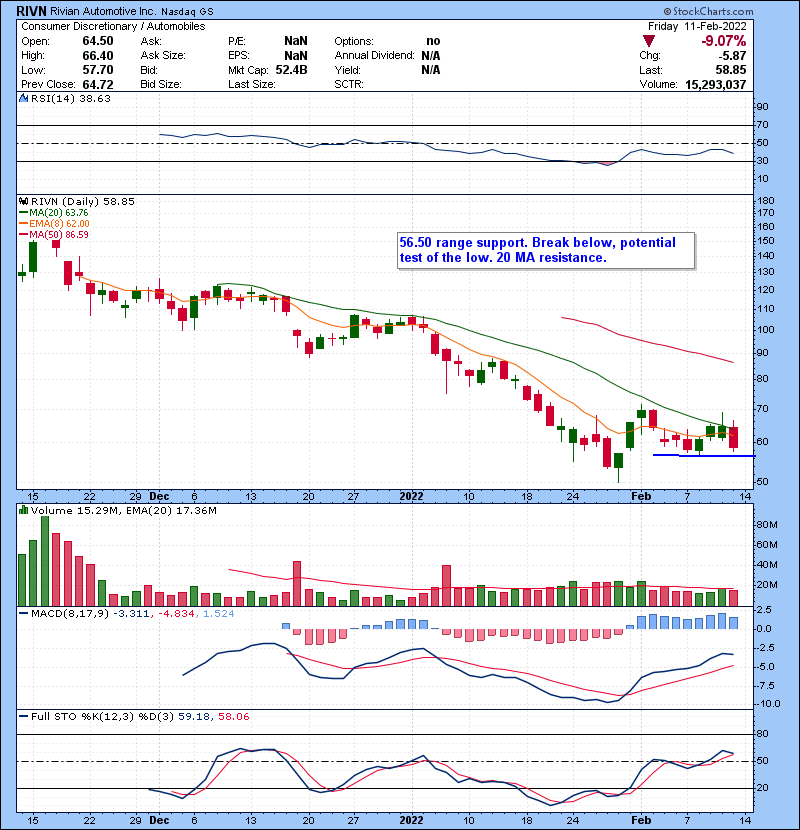
Task: Click Consumer Discretionary / Automobiles sector text
Action: 113,26
